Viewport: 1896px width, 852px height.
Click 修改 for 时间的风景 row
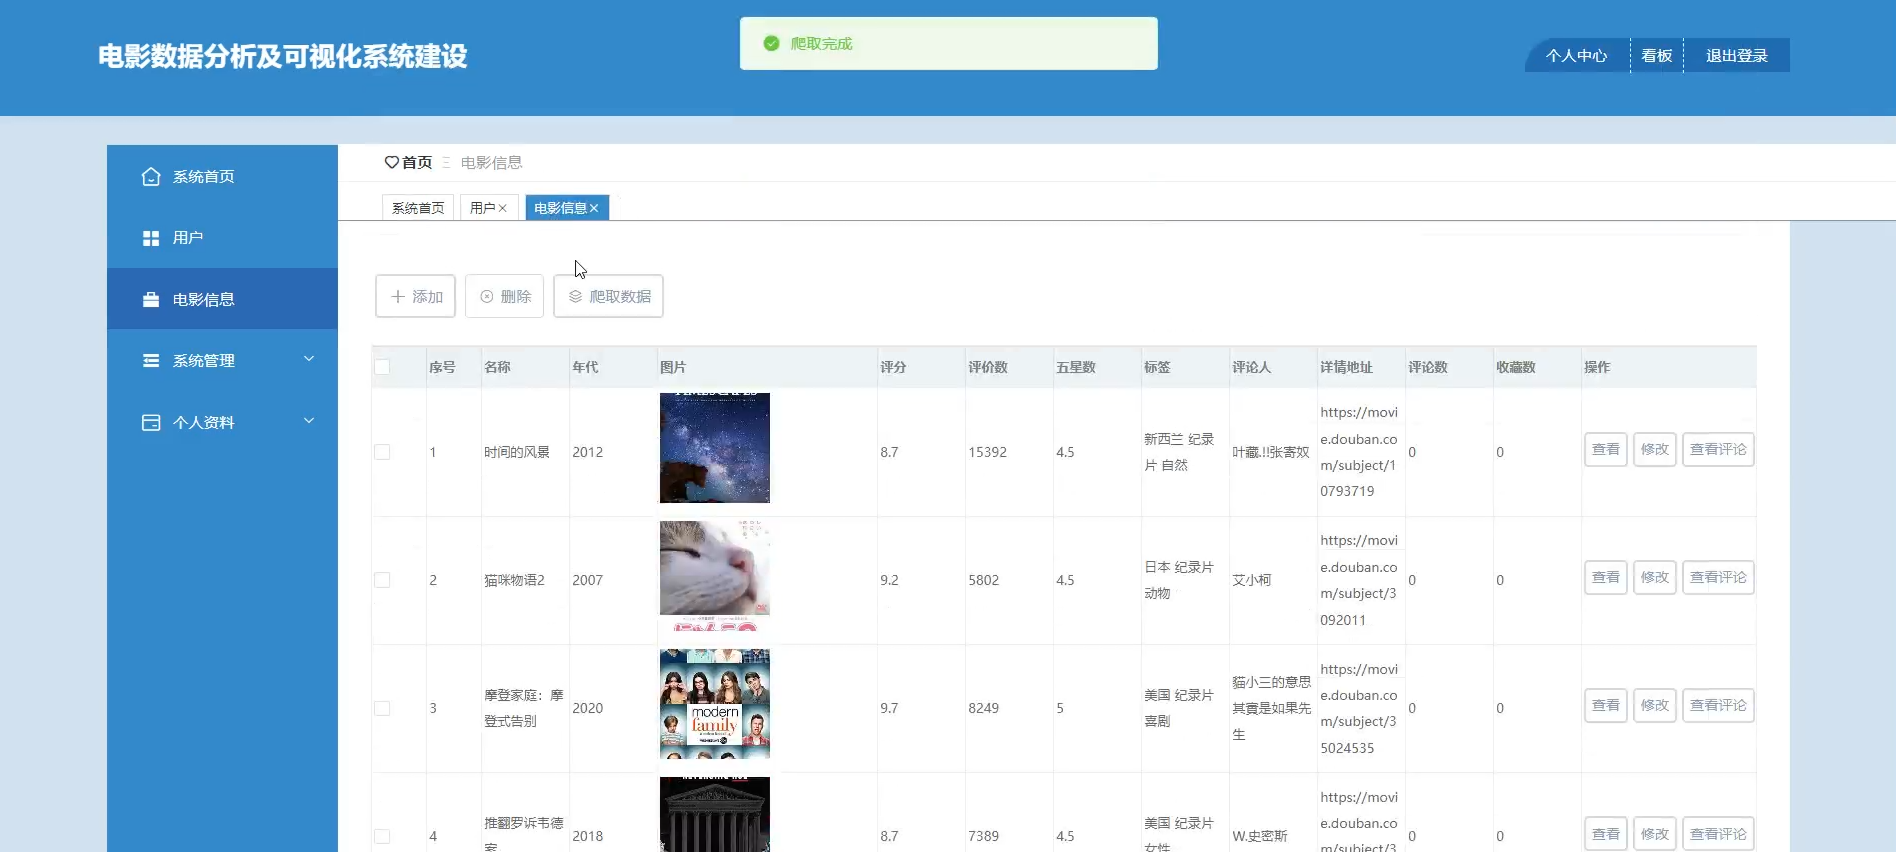1655,450
